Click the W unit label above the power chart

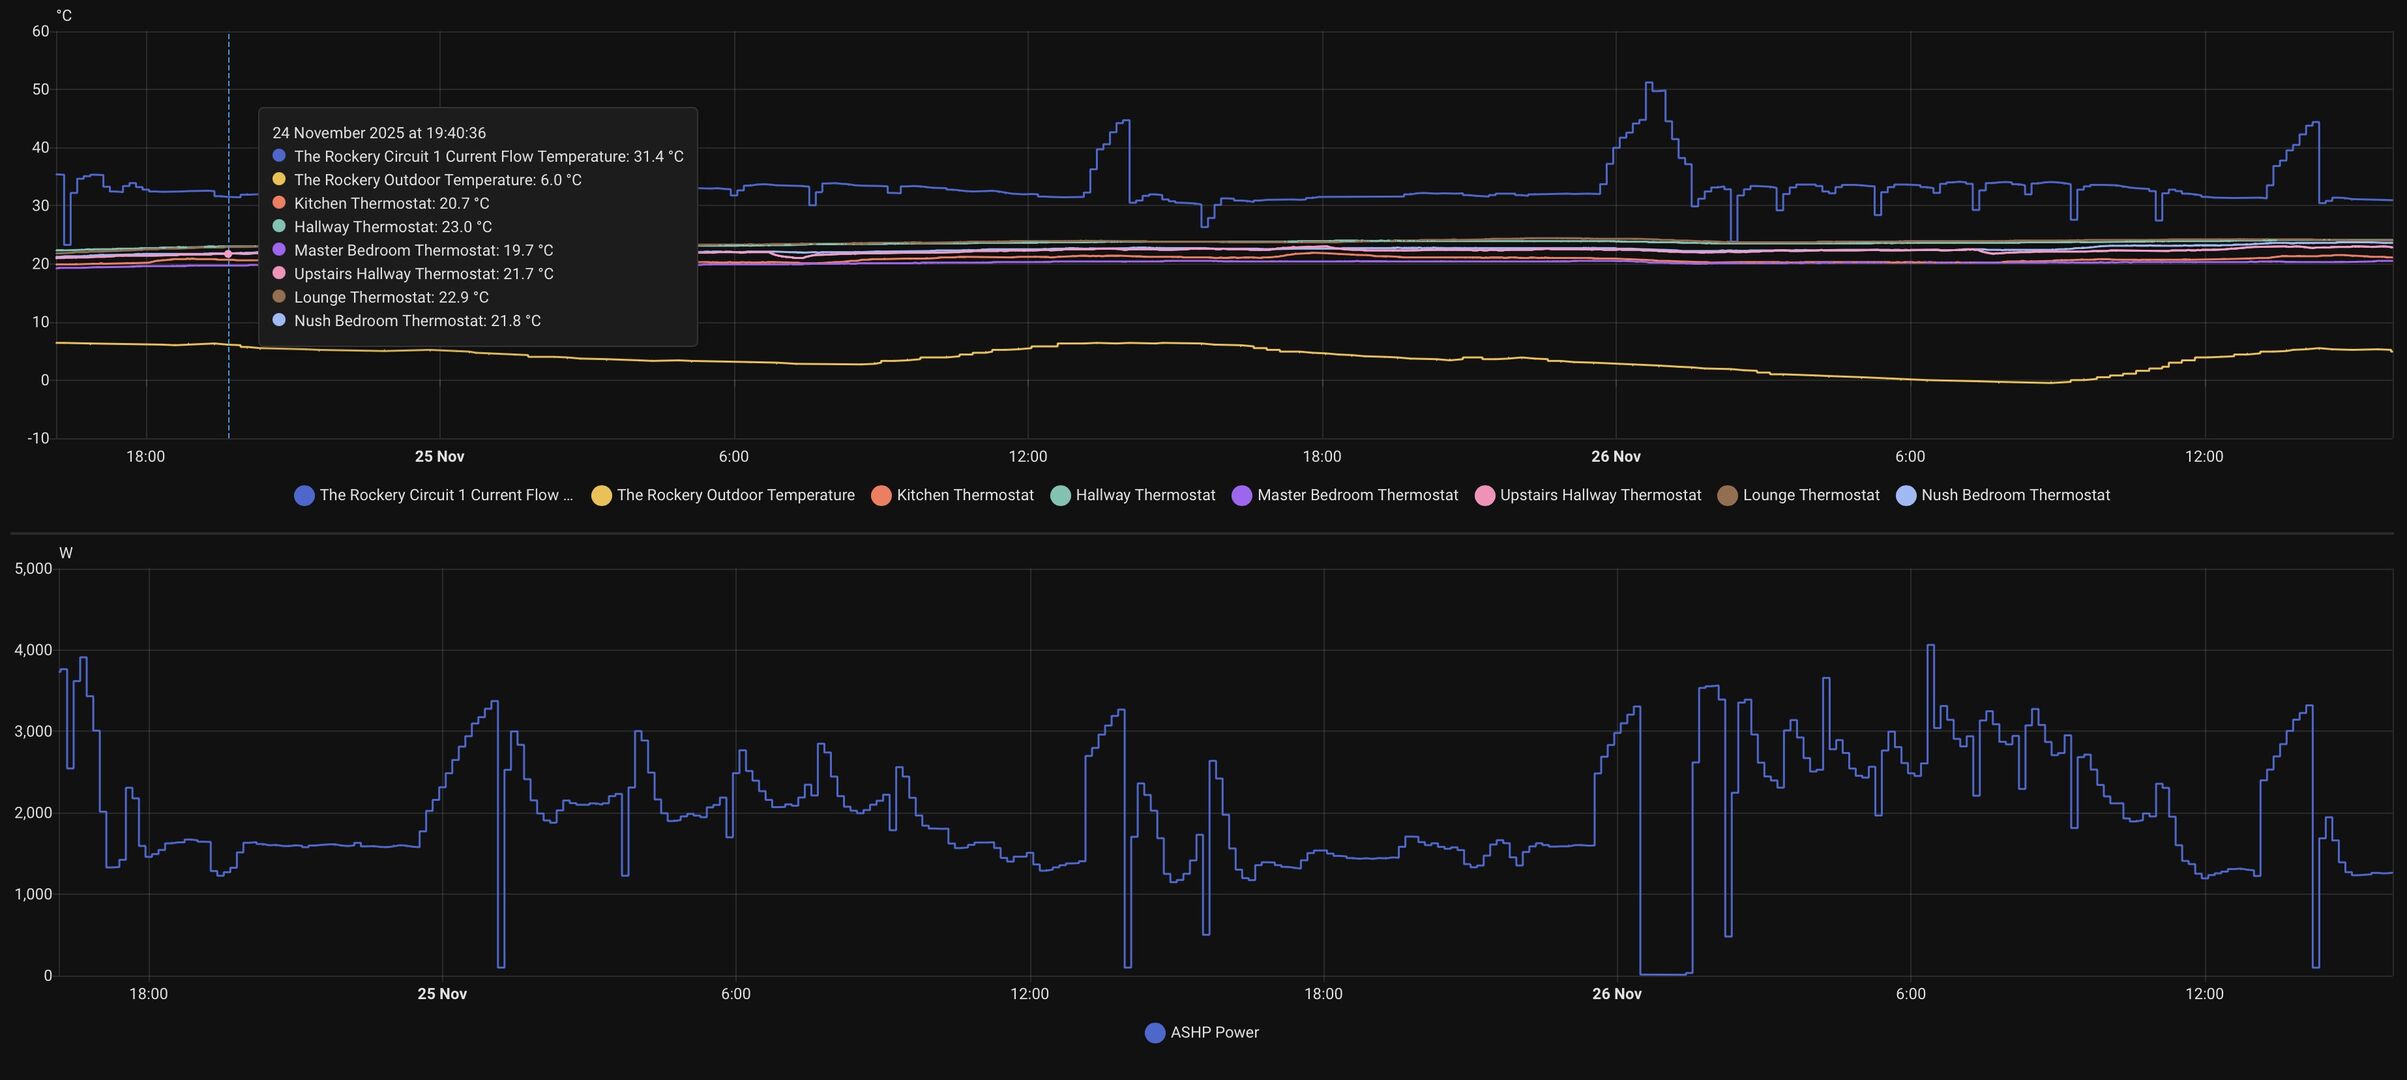coord(66,553)
